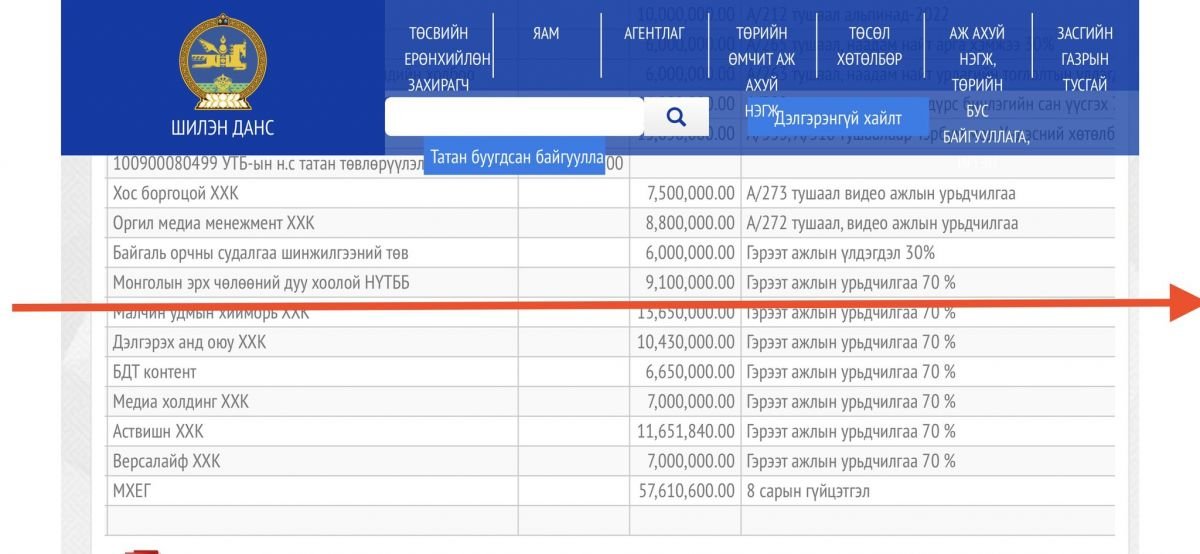Image resolution: width=1200 pixels, height=554 pixels.
Task: Click the БДТ контент table cell
Action: point(155,372)
